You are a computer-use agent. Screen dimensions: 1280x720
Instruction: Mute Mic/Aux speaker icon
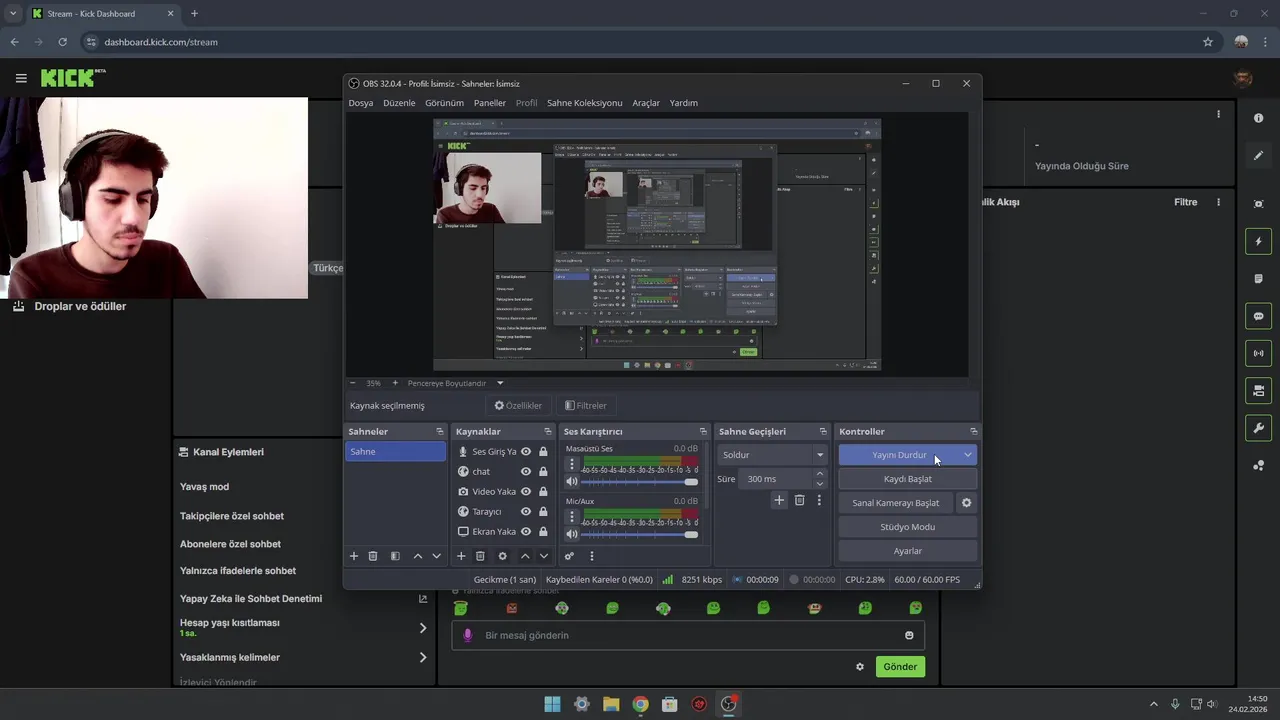pos(572,534)
